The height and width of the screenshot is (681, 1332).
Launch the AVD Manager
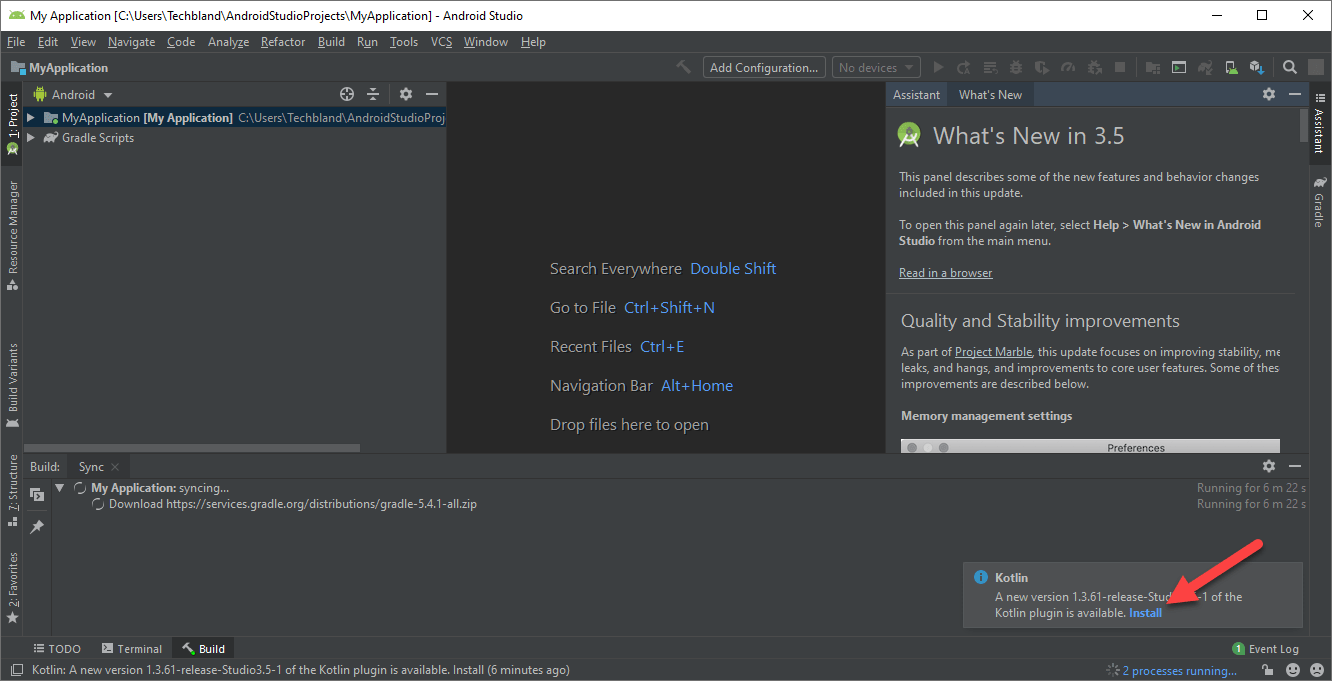(x=1230, y=67)
